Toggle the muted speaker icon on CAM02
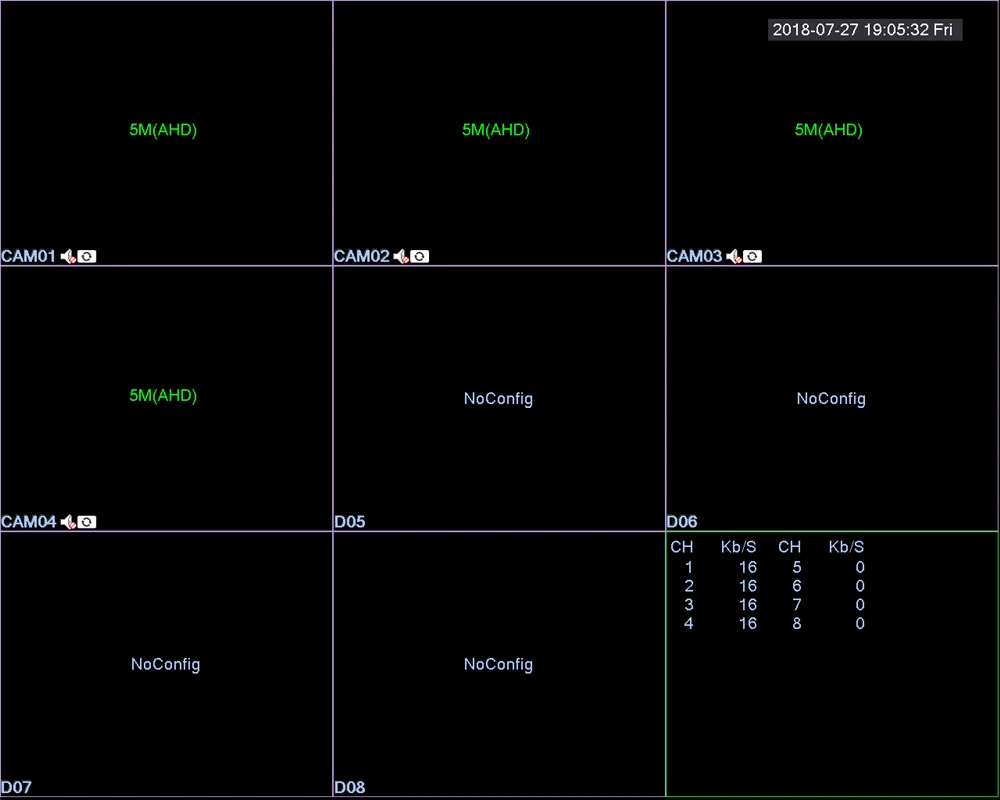The image size is (1000, 800). click(401, 256)
